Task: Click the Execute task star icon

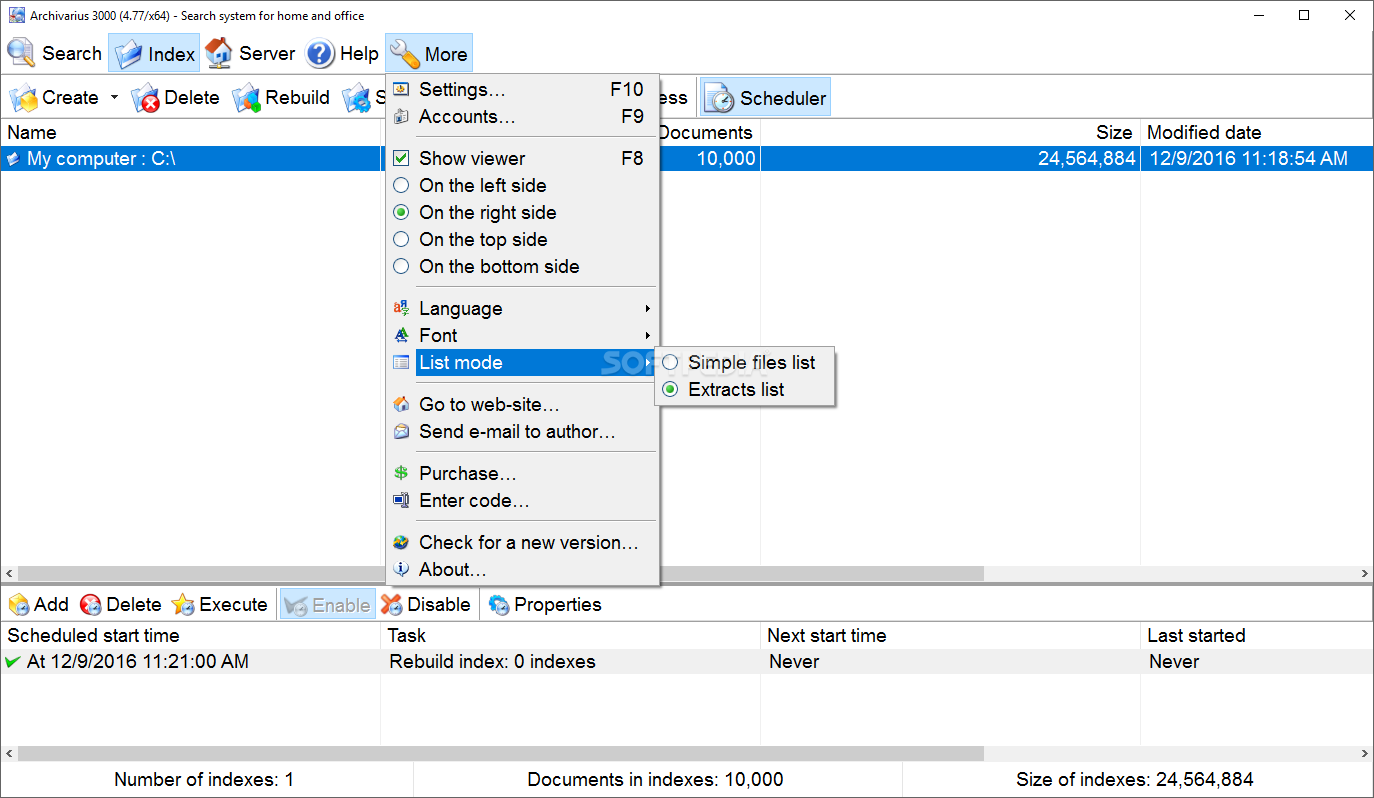Action: pos(184,604)
